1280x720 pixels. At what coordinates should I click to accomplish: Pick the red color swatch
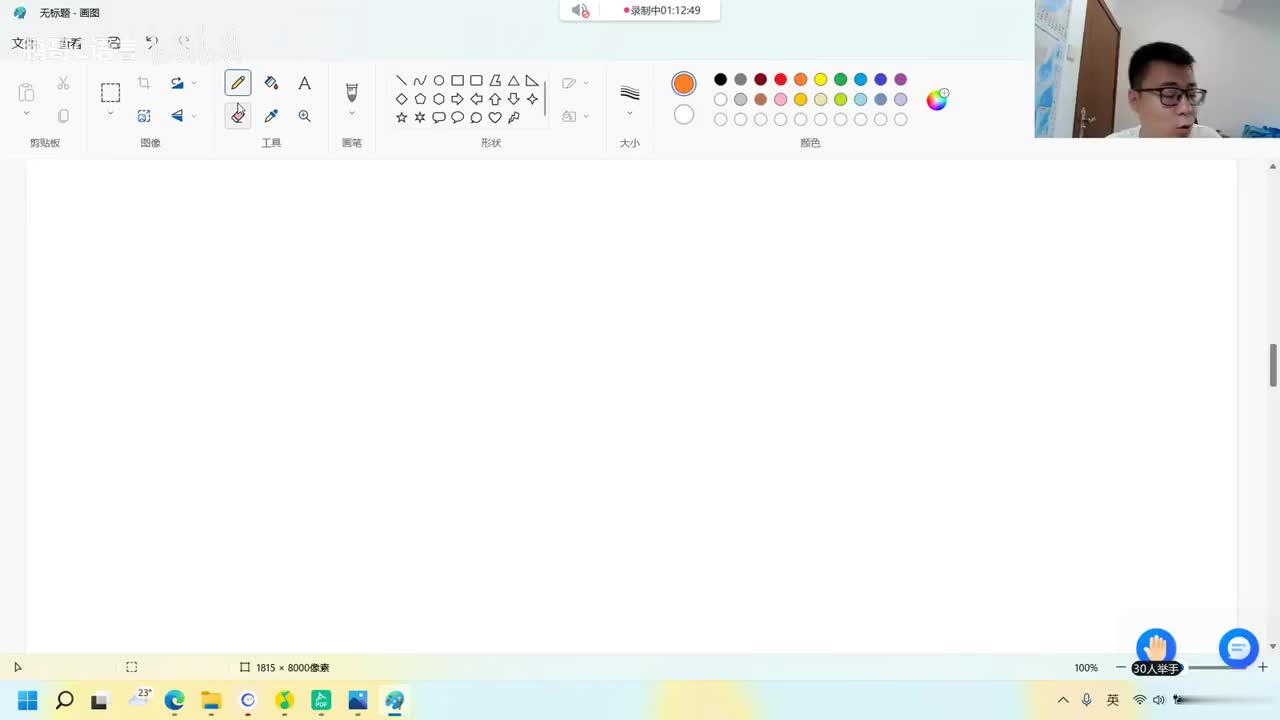tap(780, 79)
